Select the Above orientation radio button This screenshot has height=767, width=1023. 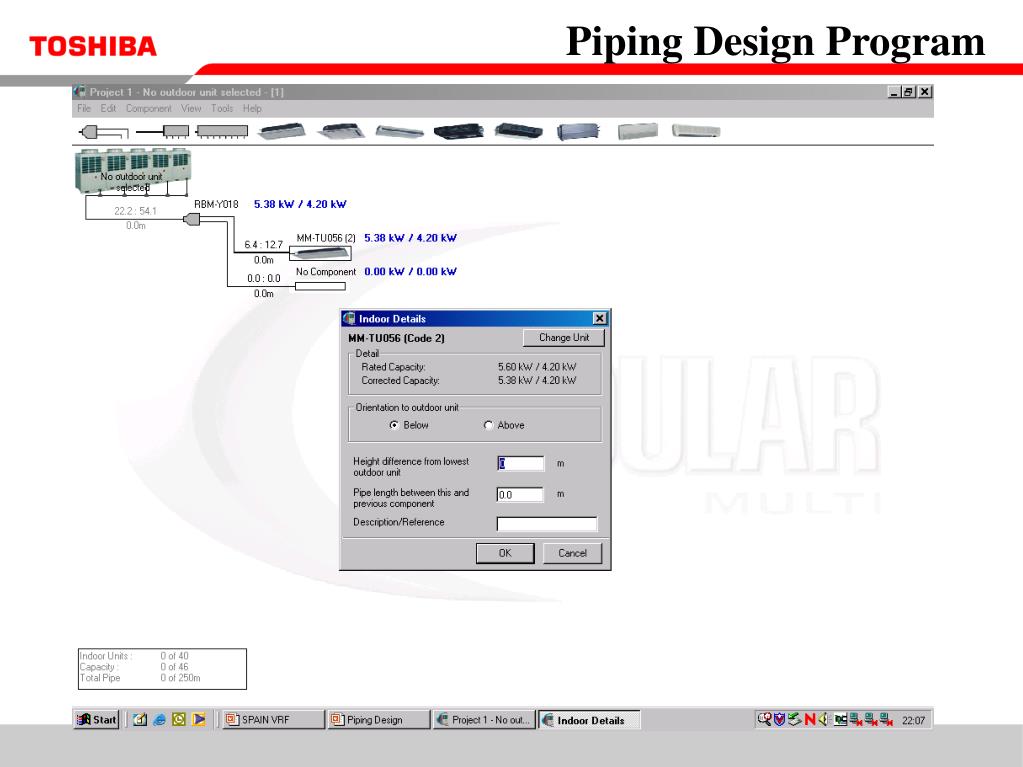(x=488, y=425)
